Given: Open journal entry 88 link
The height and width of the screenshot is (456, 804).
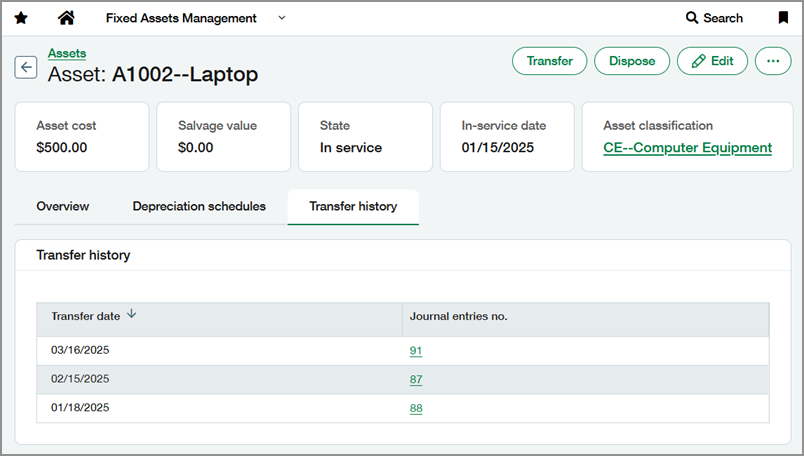Looking at the screenshot, I should [416, 409].
